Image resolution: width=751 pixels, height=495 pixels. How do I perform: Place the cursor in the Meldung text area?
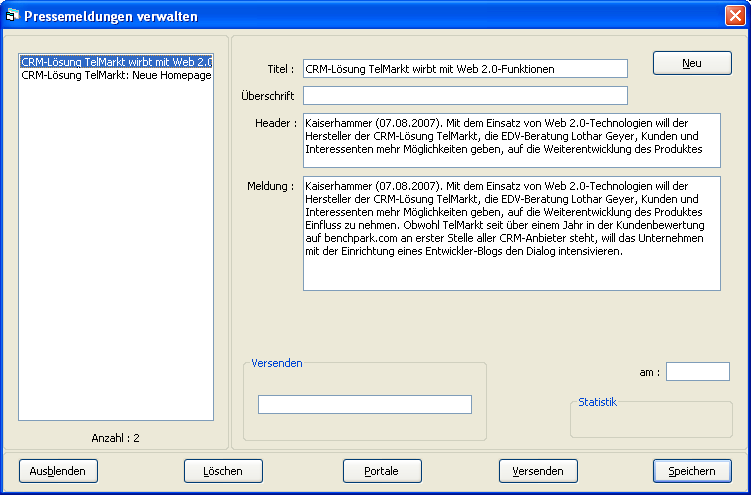tap(511, 233)
